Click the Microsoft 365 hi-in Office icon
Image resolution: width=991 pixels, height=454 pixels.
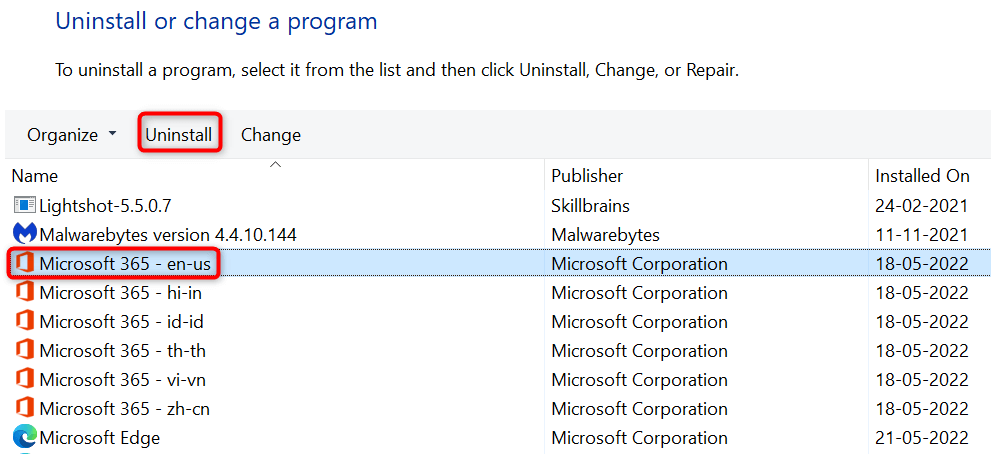tap(25, 293)
